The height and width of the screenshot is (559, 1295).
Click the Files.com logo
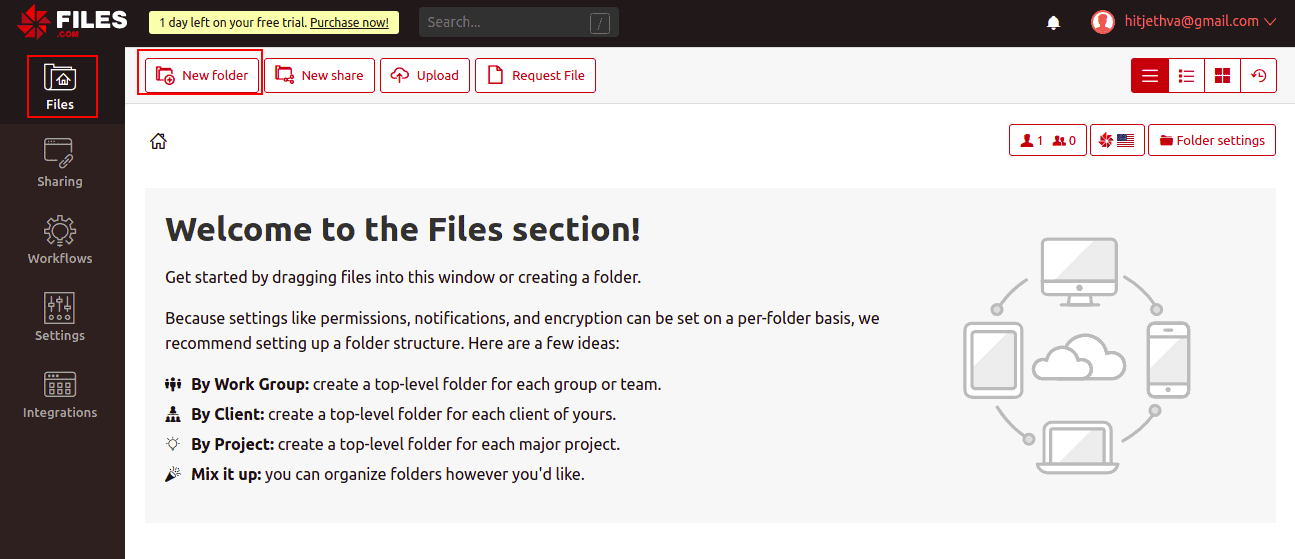(x=72, y=21)
